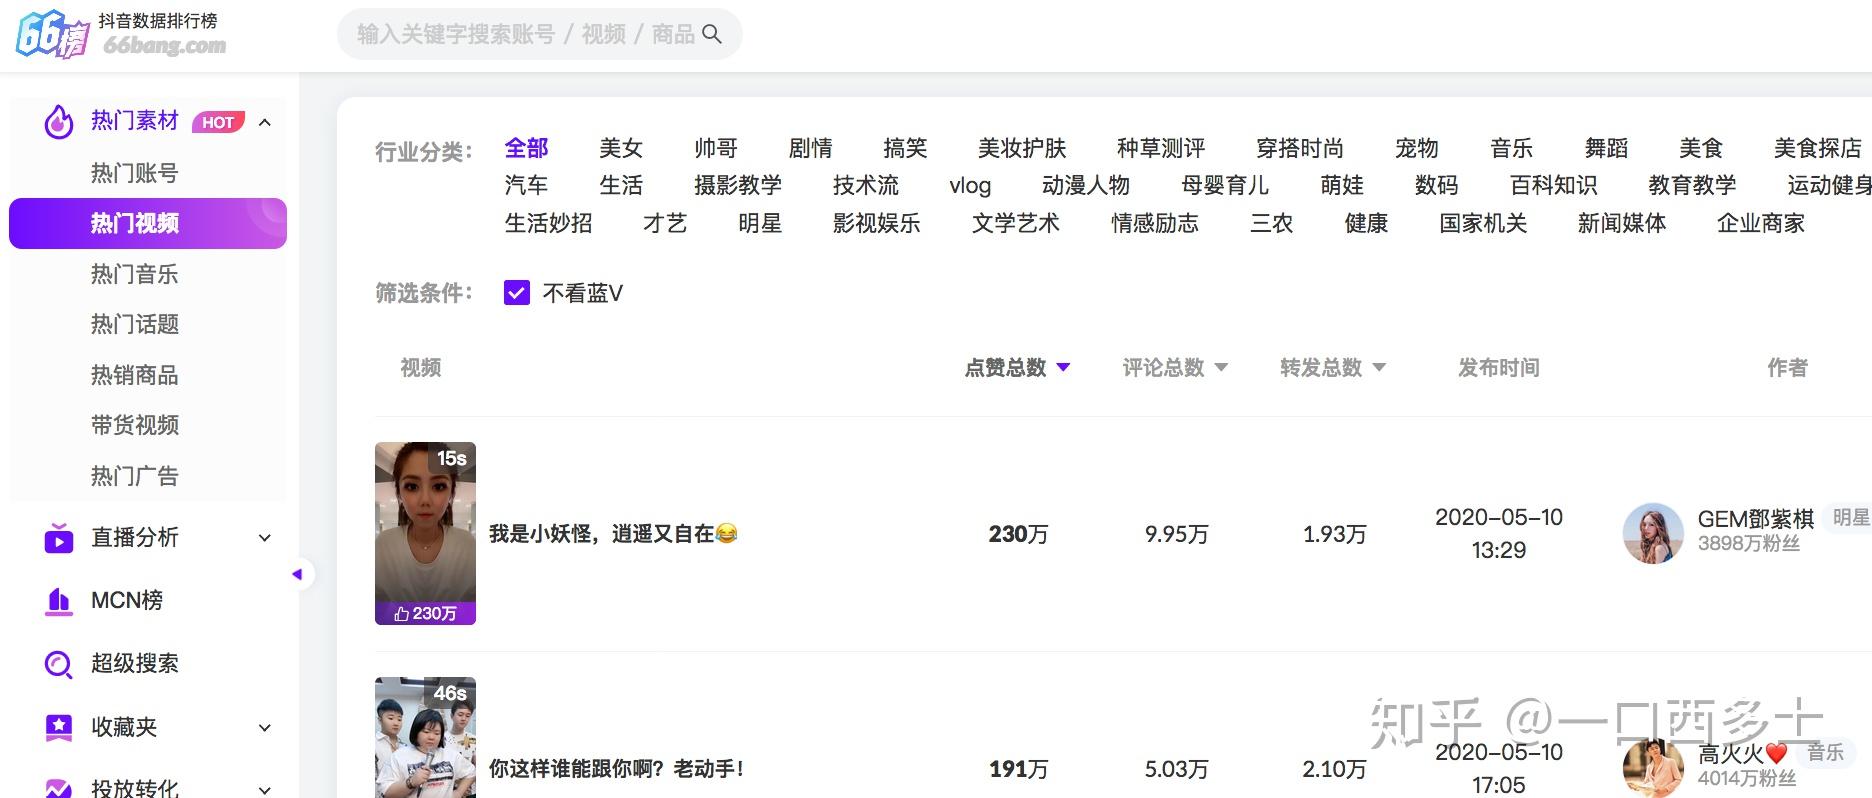This screenshot has width=1872, height=798.
Task: Open 热门话题 in sidebar
Action: click(x=135, y=324)
